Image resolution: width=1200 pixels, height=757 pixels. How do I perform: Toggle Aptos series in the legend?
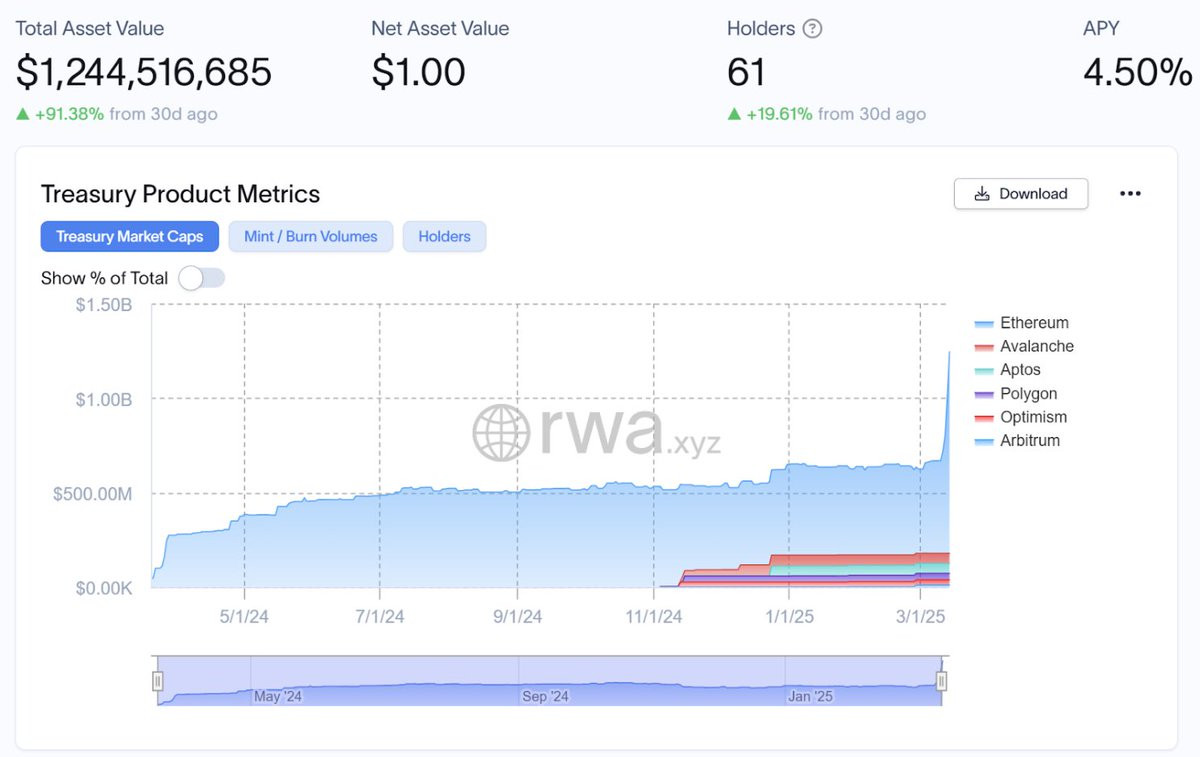1008,370
